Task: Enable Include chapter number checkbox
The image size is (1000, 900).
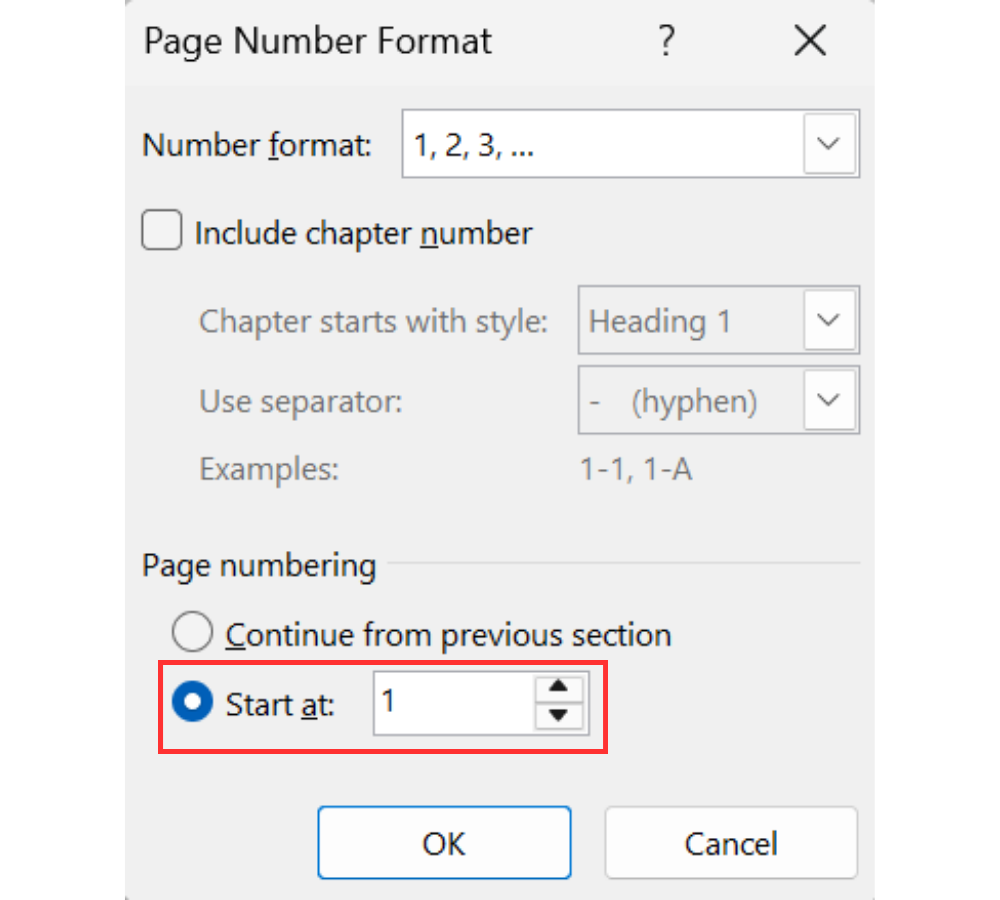Action: coord(161,230)
